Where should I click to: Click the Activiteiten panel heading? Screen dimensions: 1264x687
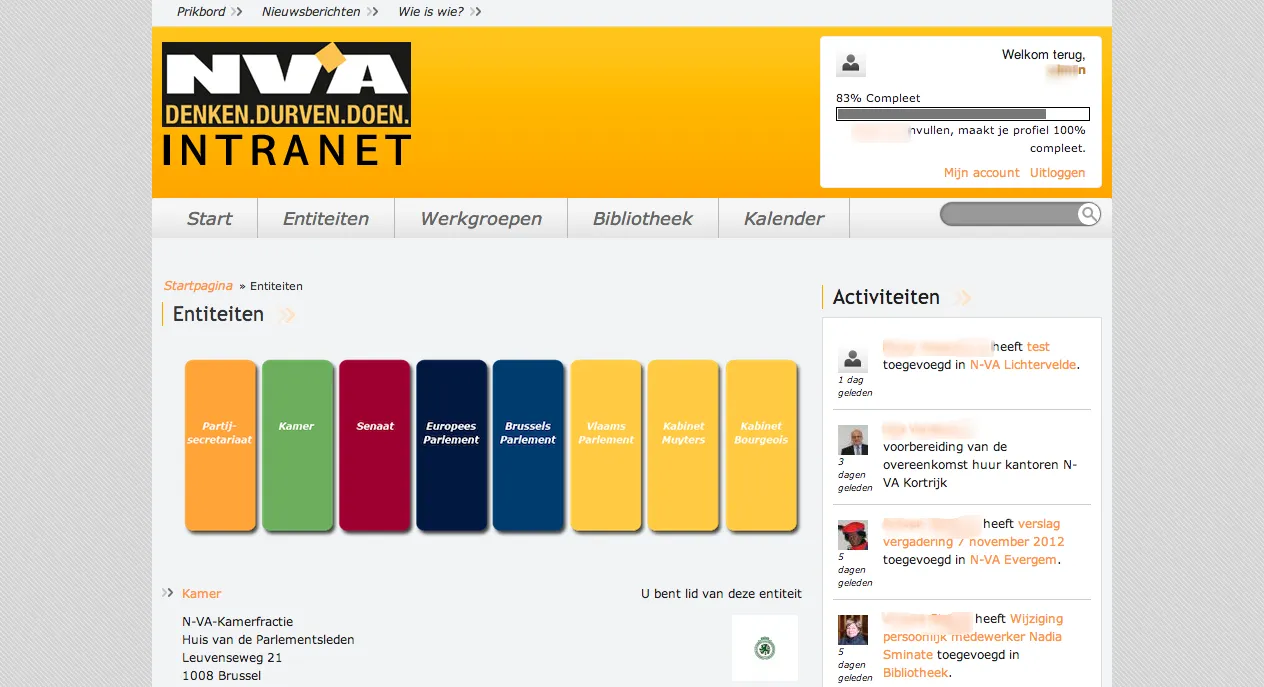click(886, 297)
